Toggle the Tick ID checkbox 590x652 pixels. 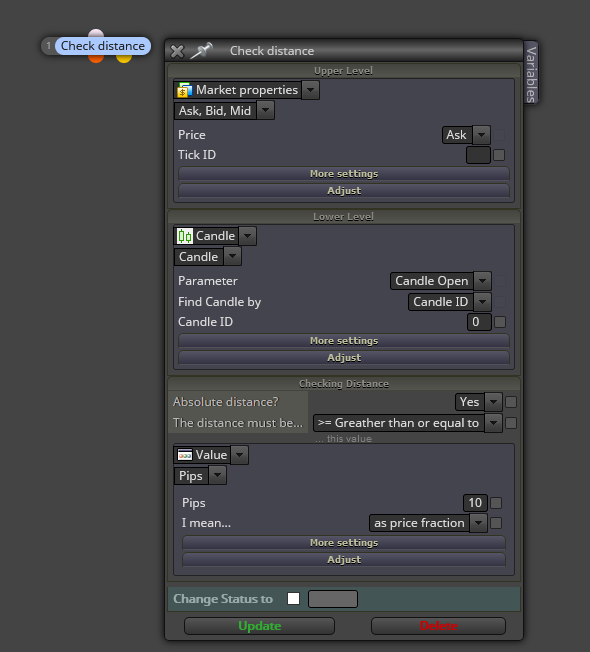tap(499, 155)
